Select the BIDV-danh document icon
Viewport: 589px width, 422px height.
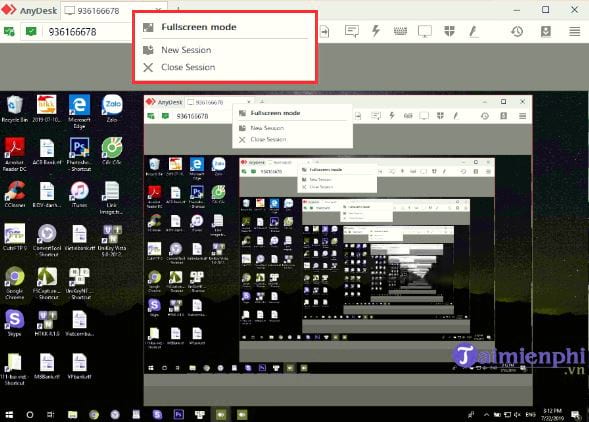coord(47,195)
